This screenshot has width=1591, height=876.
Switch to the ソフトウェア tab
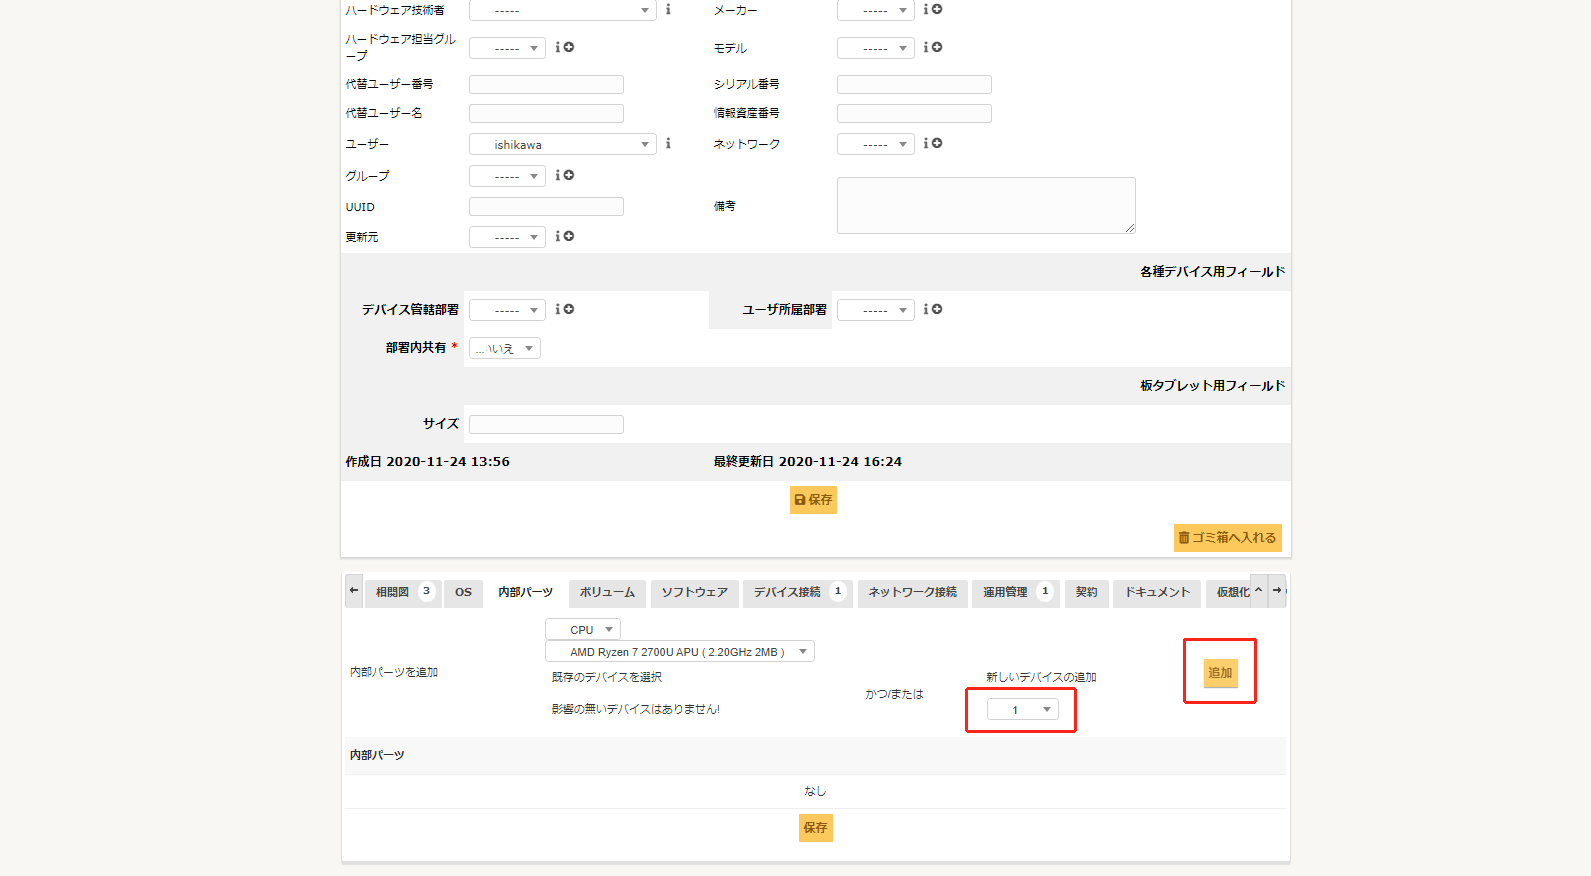(x=695, y=592)
